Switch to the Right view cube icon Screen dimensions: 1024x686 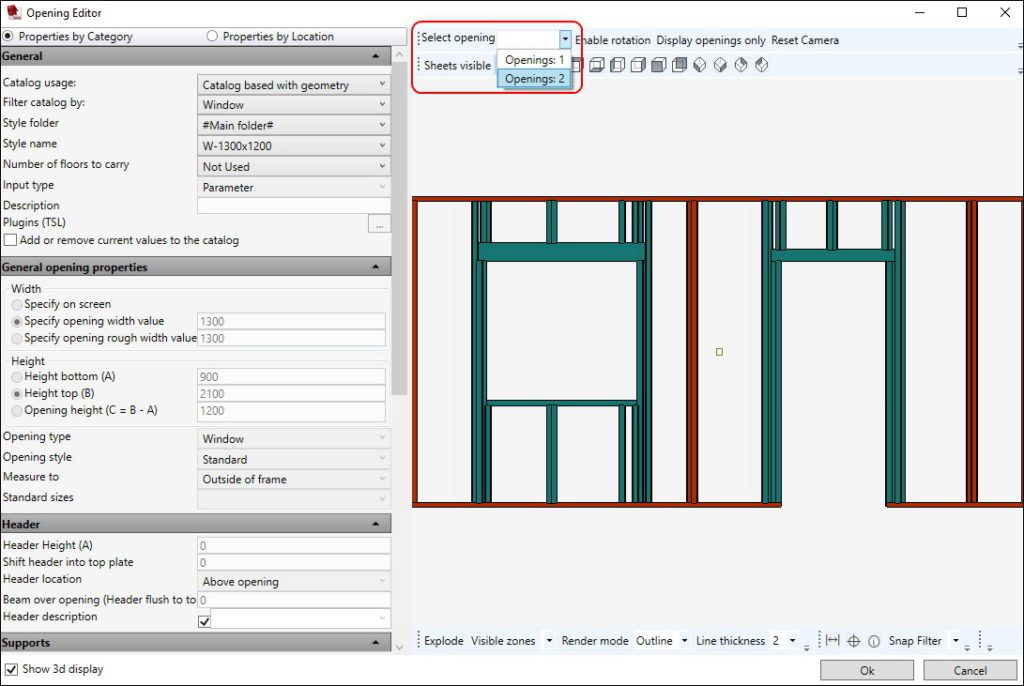pyautogui.click(x=638, y=65)
